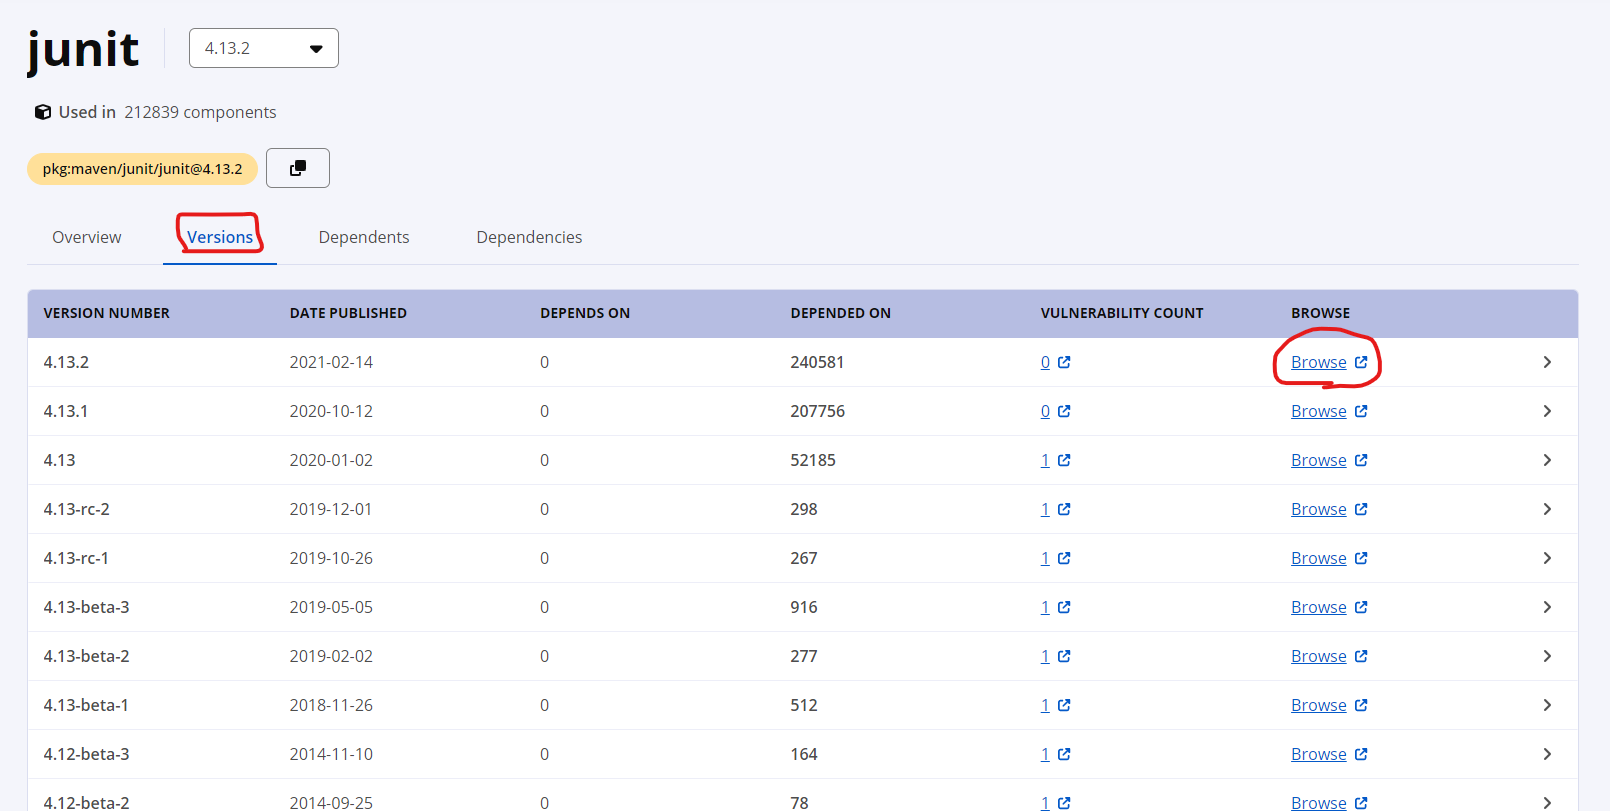
Task: Click external link icon beside 4.13-beta-3 vulnerability count
Action: [x=1064, y=607]
